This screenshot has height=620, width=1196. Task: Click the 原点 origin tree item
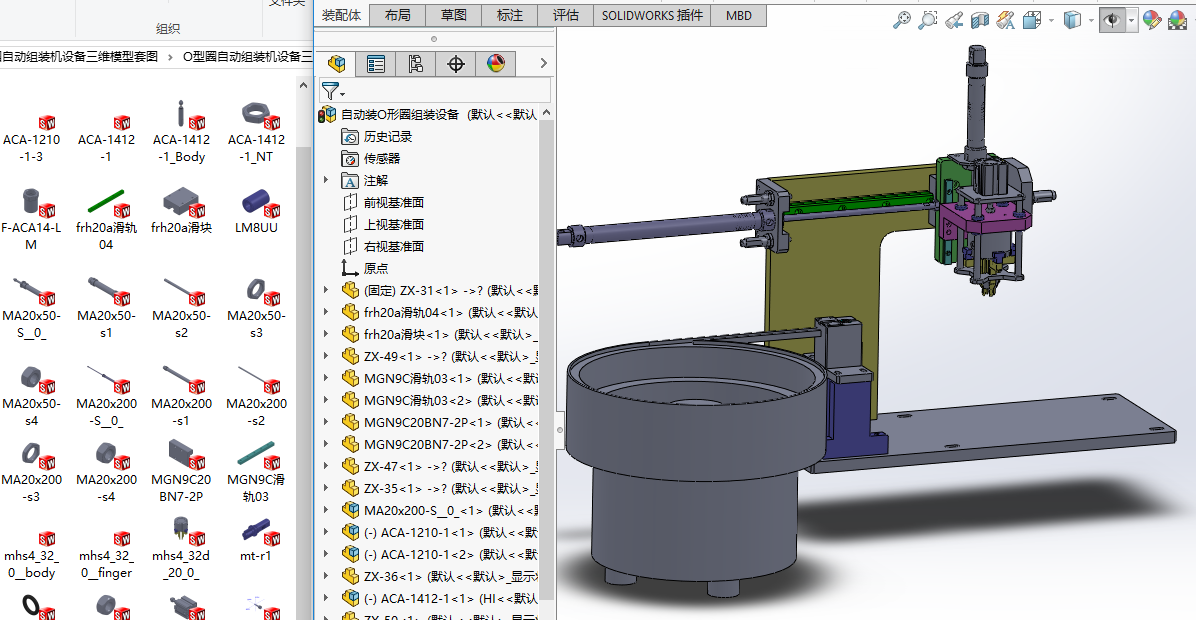point(376,268)
